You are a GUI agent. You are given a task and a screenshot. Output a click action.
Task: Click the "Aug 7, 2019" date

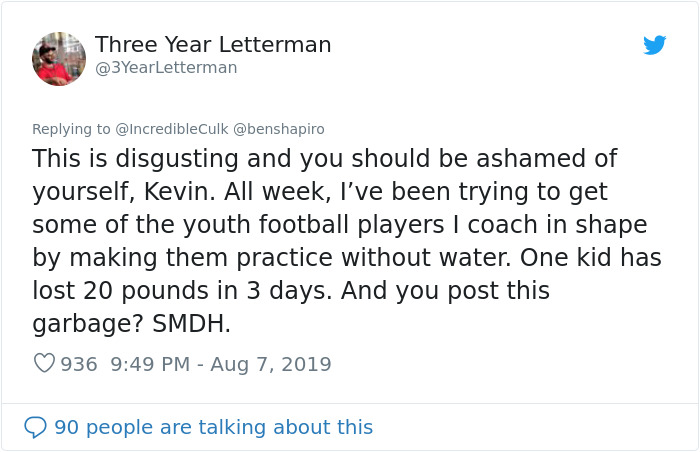pos(272,364)
